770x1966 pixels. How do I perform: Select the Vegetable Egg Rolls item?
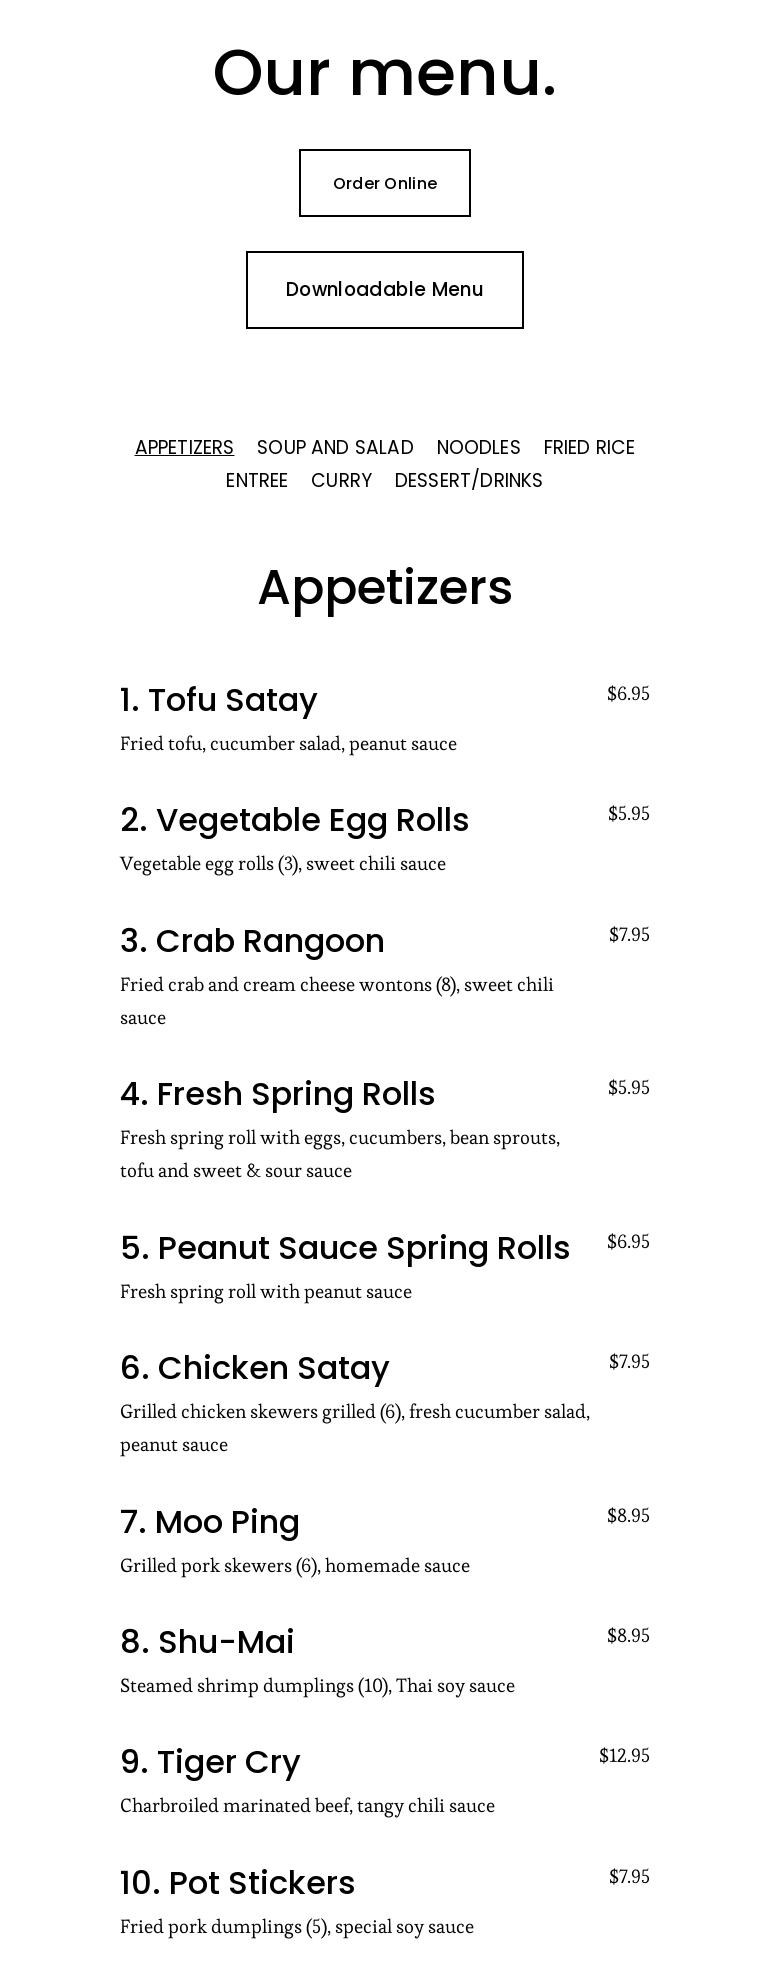294,820
